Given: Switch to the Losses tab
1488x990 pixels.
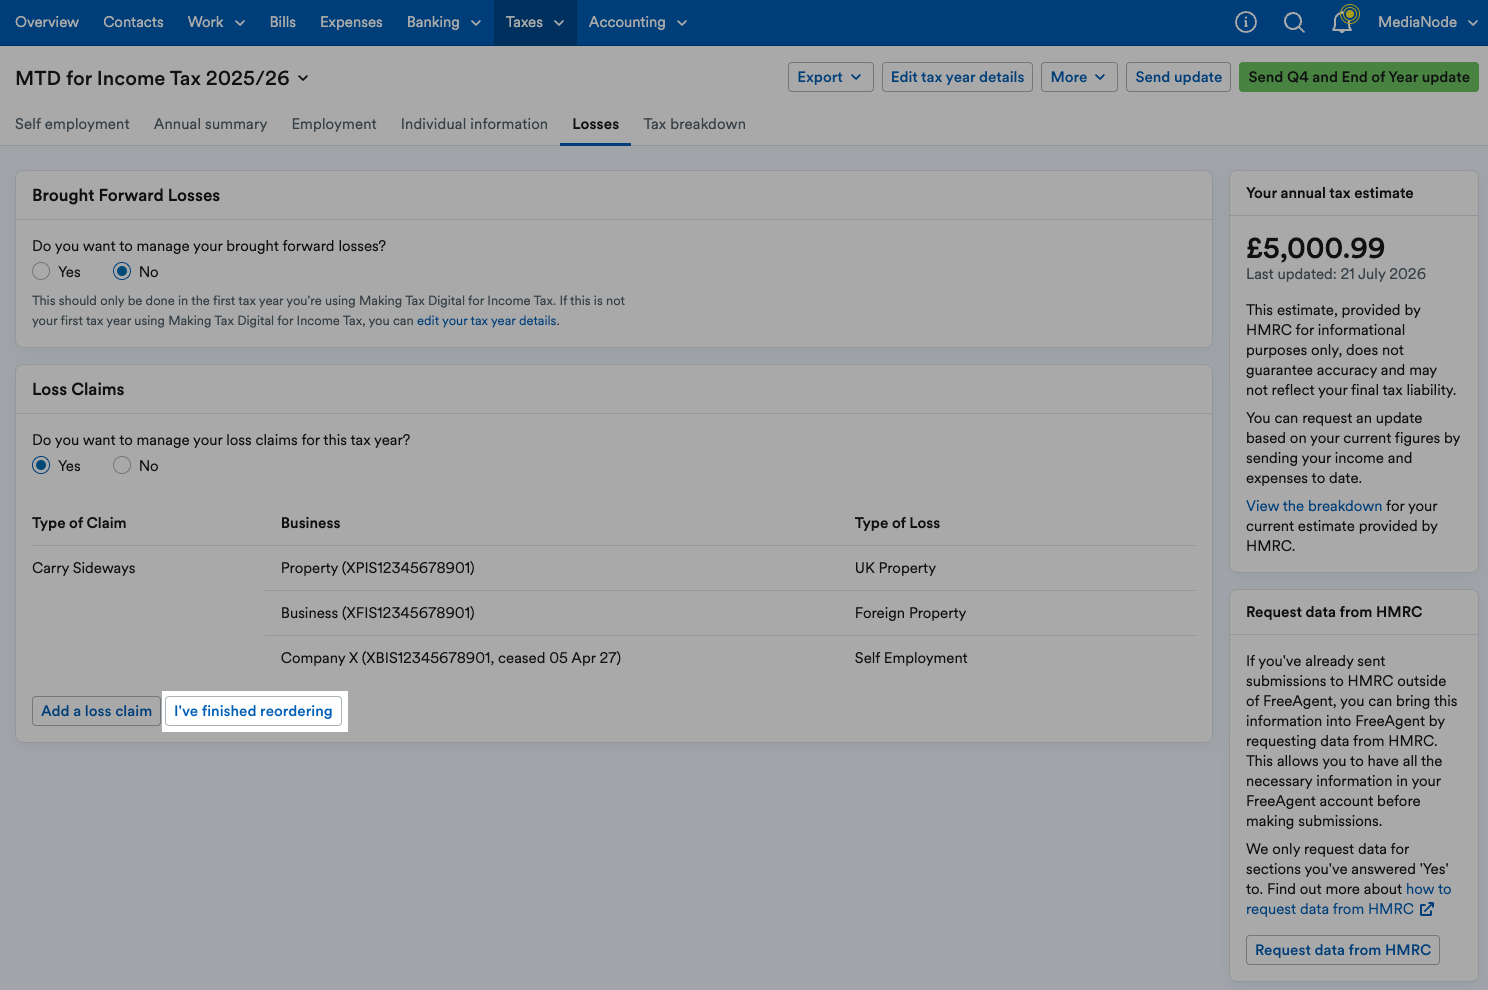Looking at the screenshot, I should (x=596, y=124).
